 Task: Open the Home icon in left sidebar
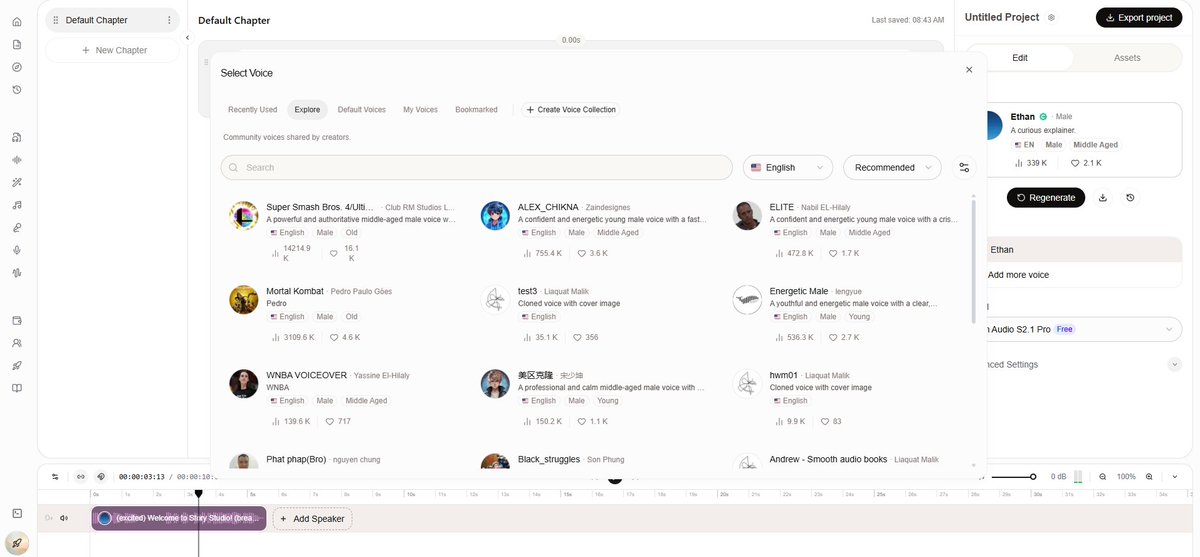[17, 21]
